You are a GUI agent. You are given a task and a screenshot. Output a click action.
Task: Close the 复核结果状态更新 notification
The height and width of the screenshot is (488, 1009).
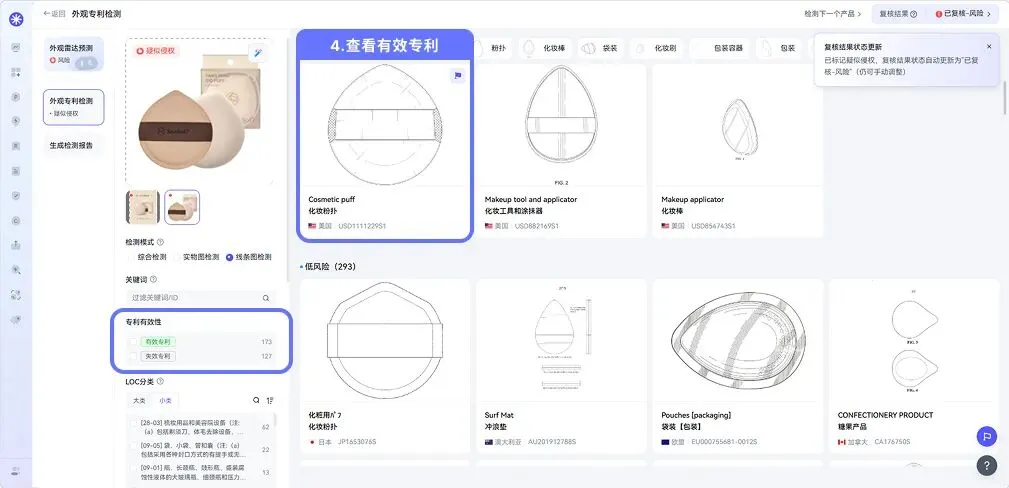[x=989, y=46]
